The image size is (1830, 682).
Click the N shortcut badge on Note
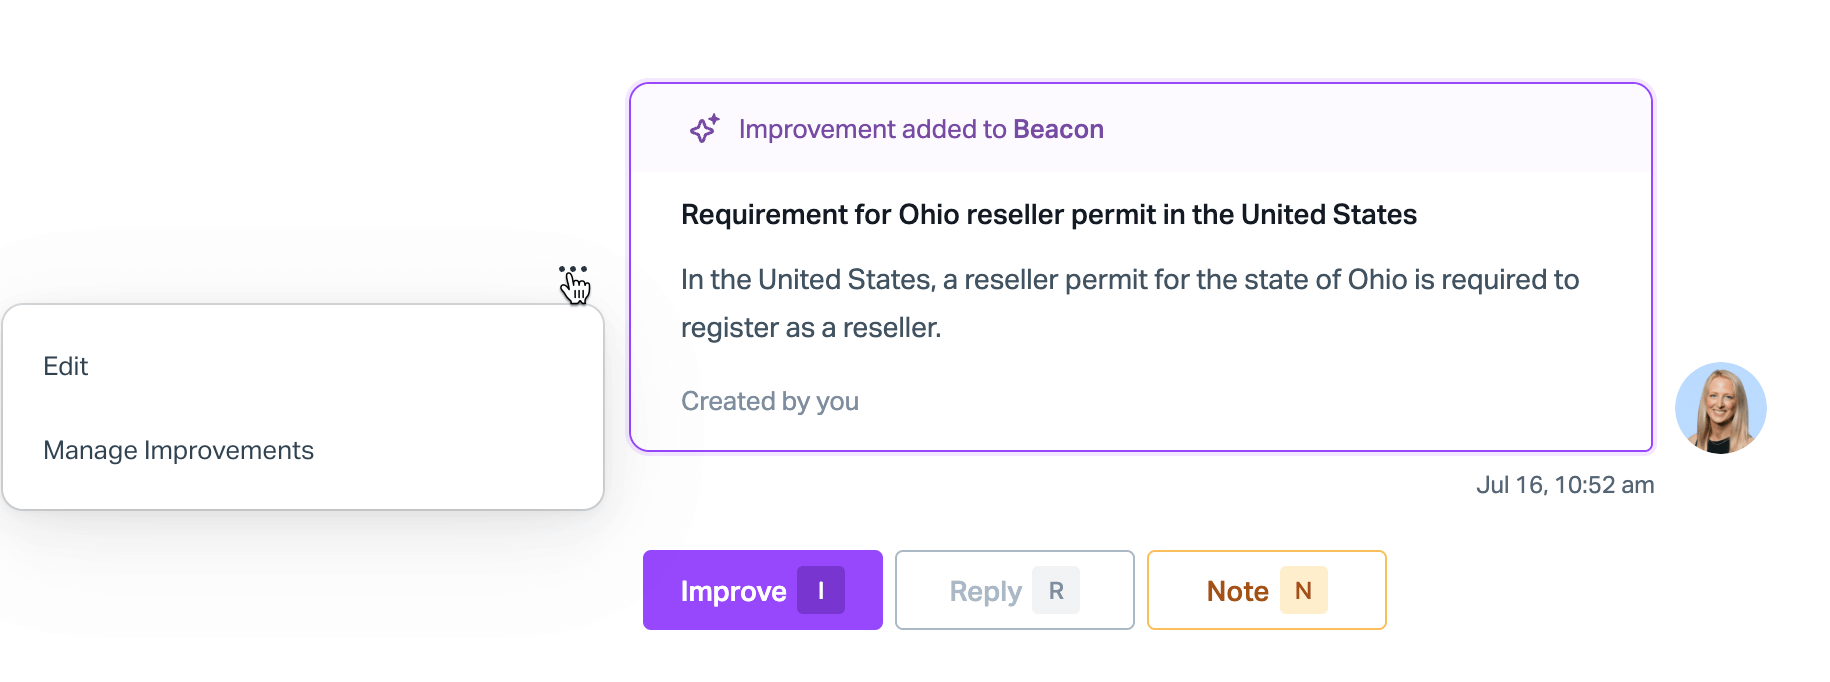[x=1303, y=590]
